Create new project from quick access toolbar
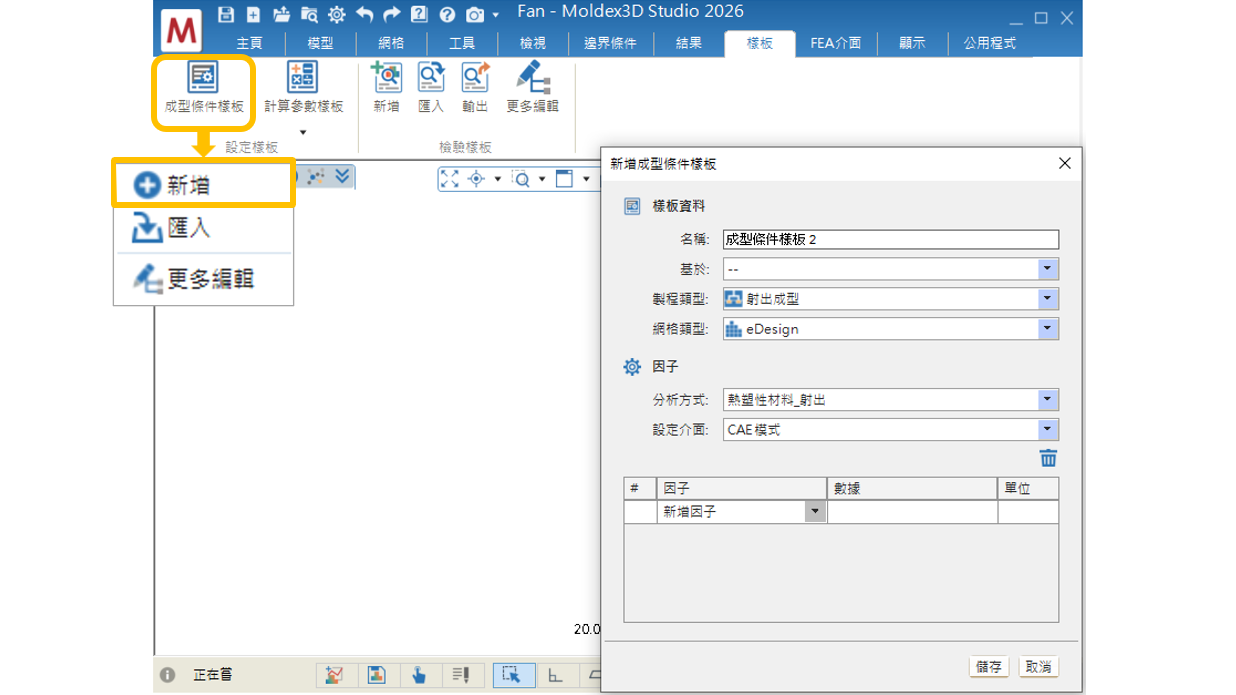 click(254, 15)
